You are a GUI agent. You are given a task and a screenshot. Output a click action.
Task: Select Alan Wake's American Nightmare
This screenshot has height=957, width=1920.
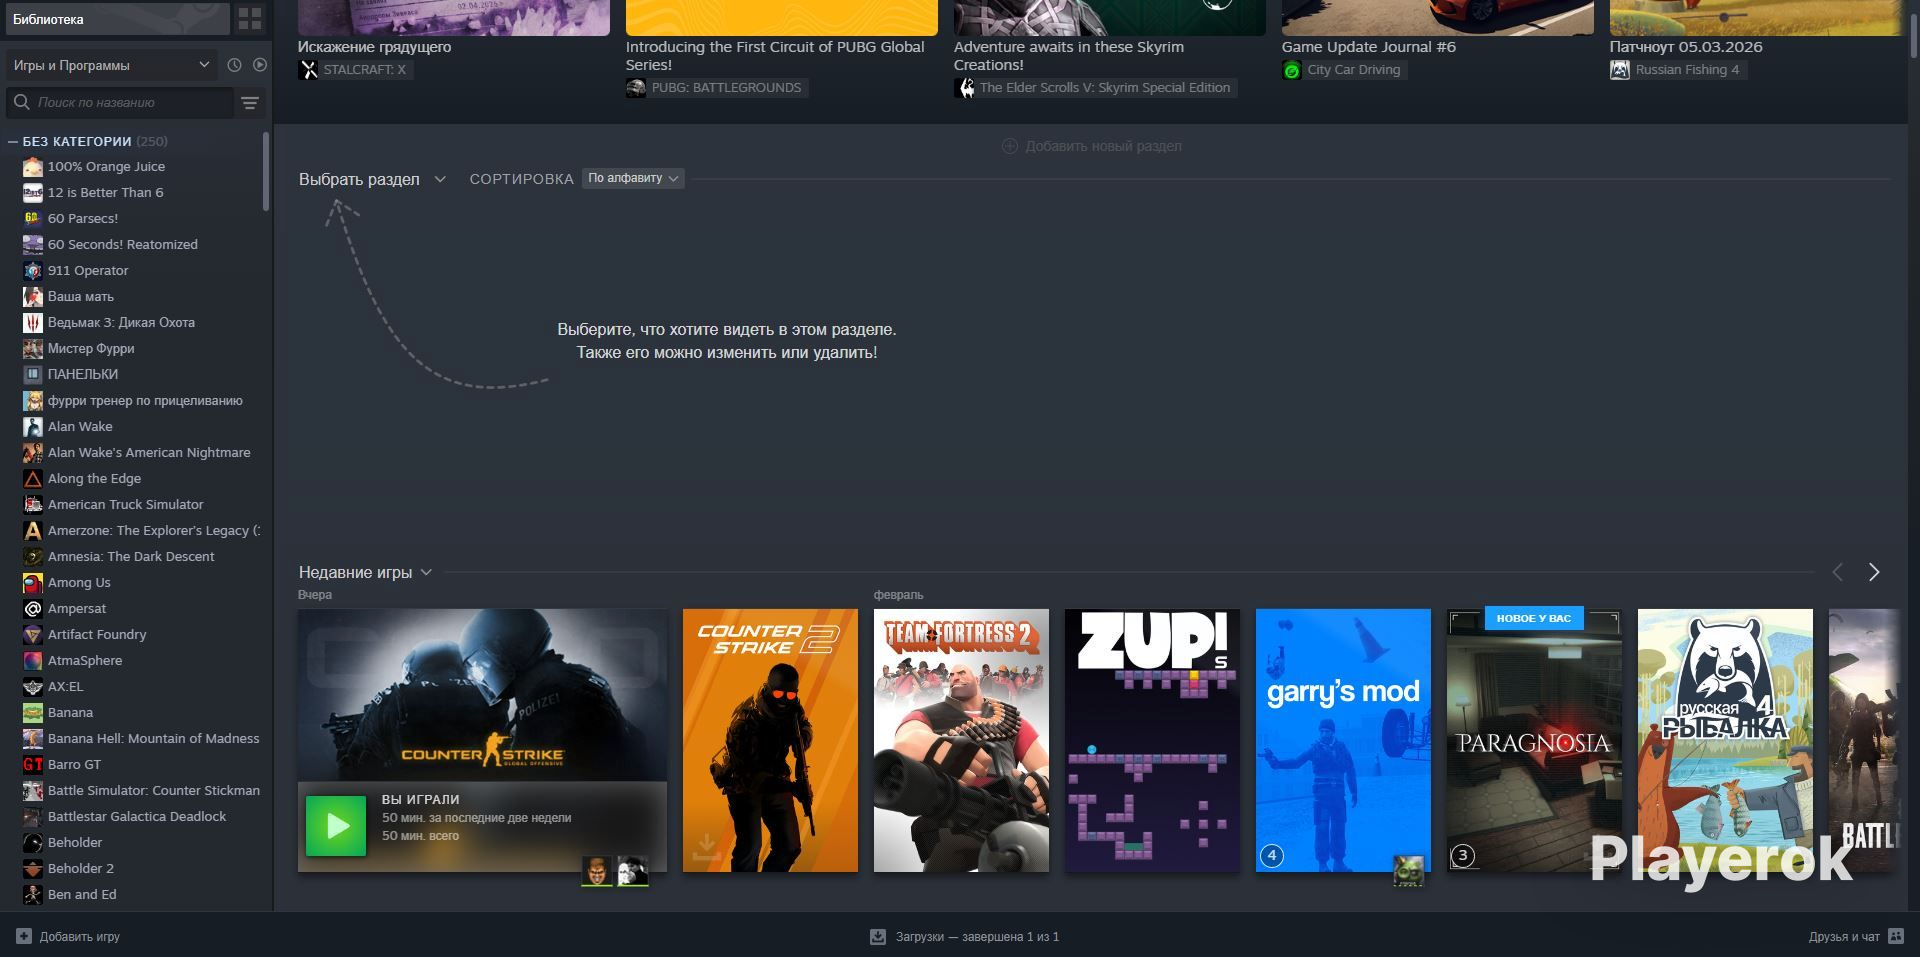coord(149,453)
